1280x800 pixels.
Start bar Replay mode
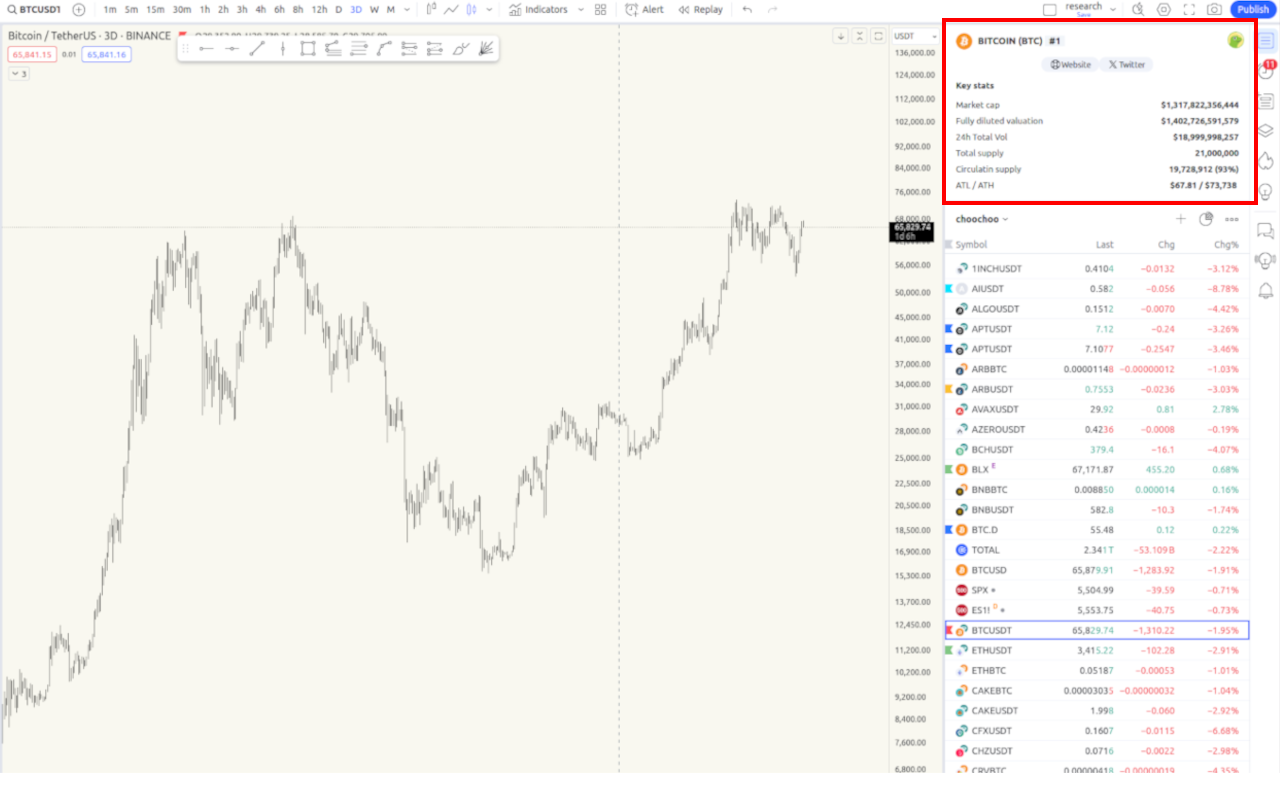(x=700, y=10)
